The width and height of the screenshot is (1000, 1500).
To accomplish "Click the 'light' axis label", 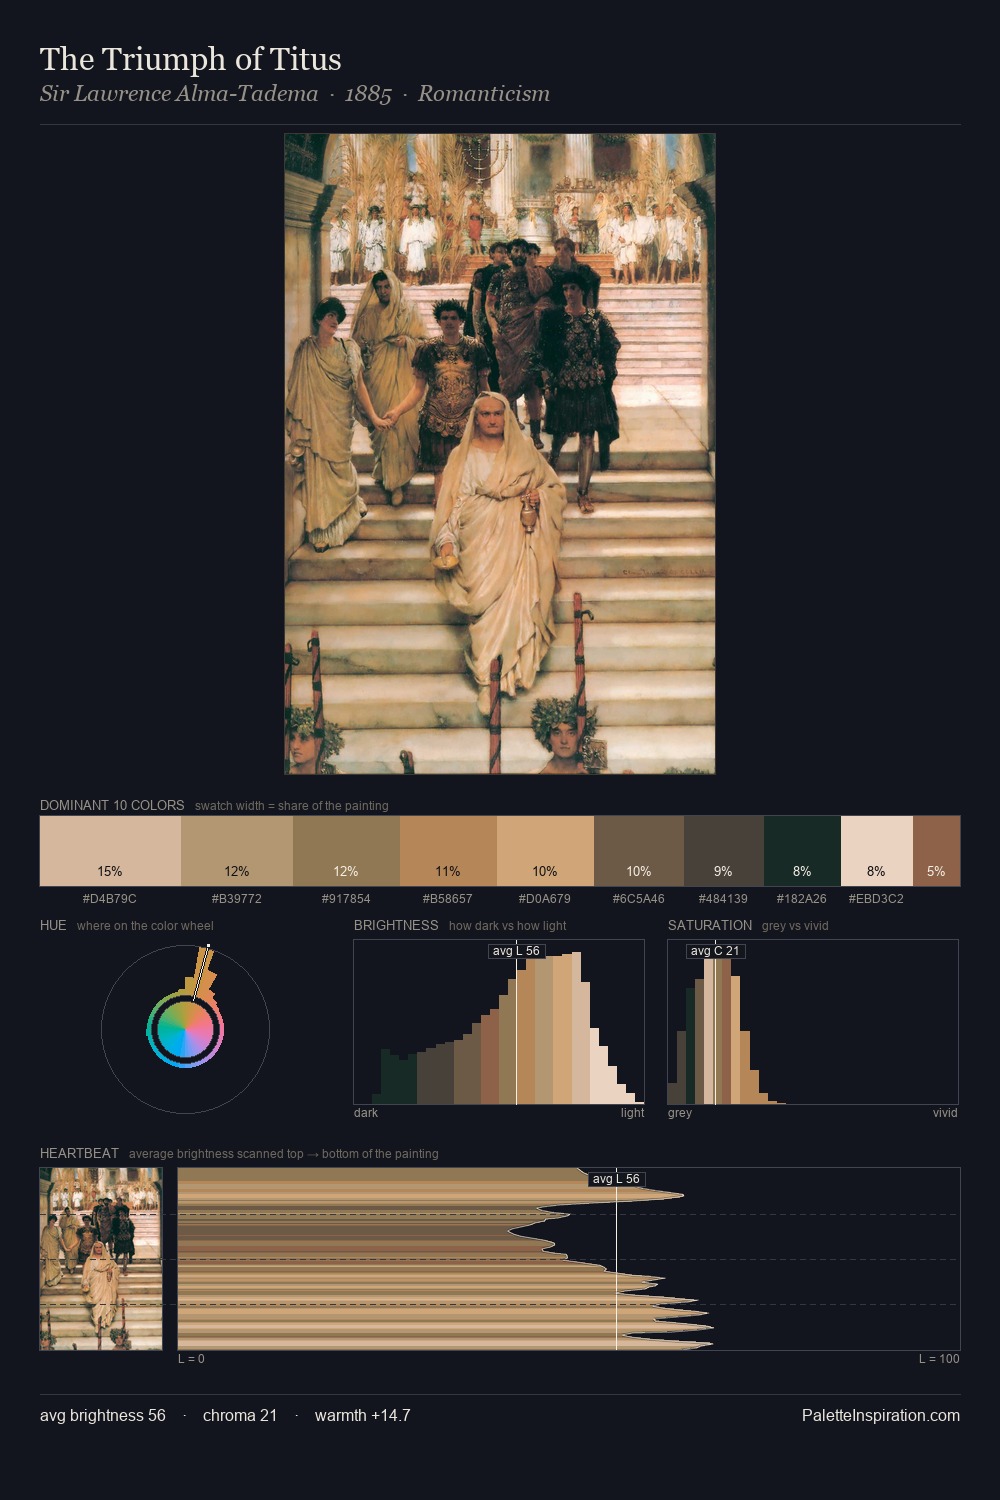I will click(x=633, y=1113).
